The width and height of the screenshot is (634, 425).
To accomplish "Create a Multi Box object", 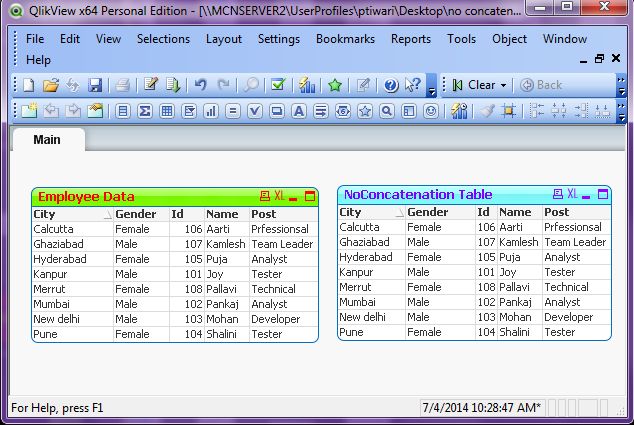I will tap(189, 111).
